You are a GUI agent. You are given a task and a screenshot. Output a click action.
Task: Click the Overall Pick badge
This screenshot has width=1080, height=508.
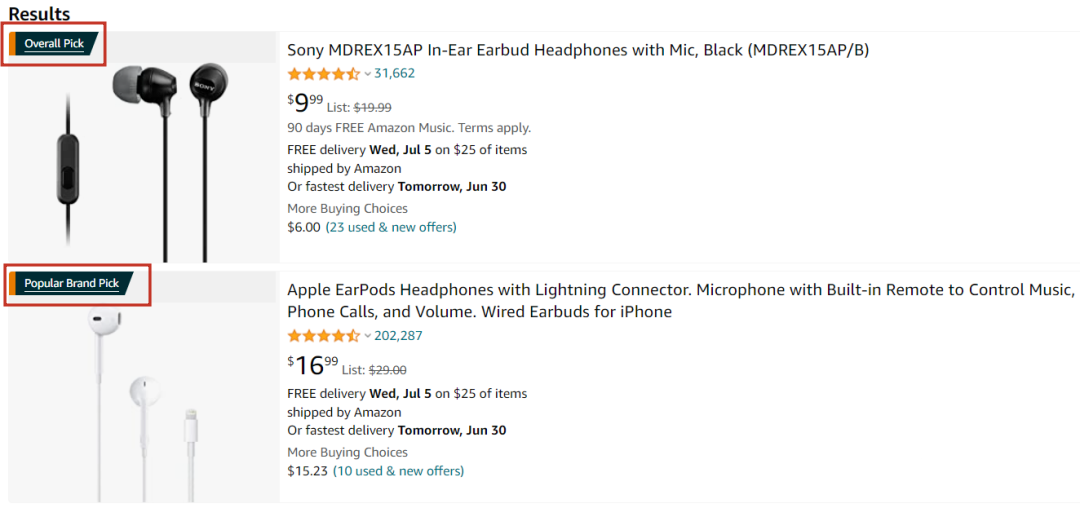54,44
